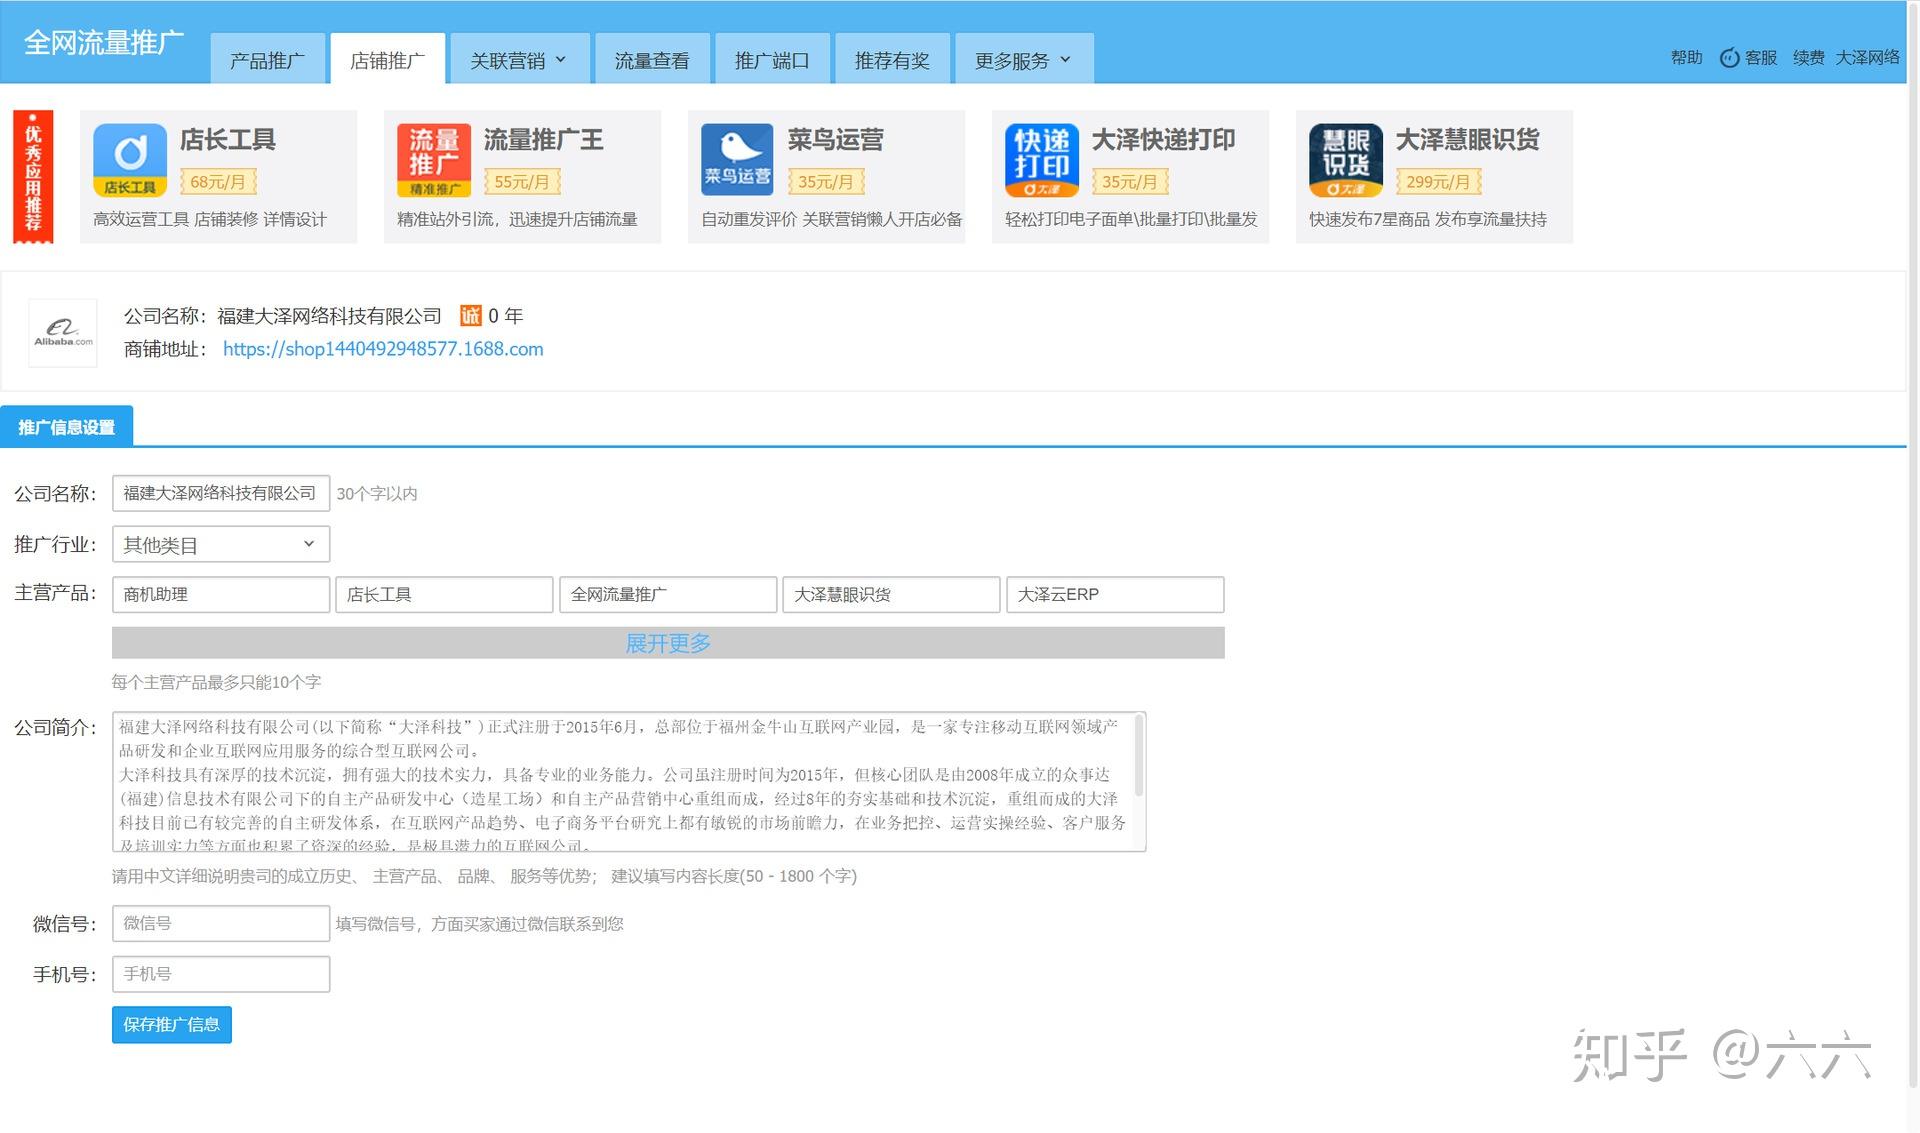This screenshot has height=1133, width=1920.
Task: Click the 诚信通 badge icon next to company name
Action: click(470, 316)
